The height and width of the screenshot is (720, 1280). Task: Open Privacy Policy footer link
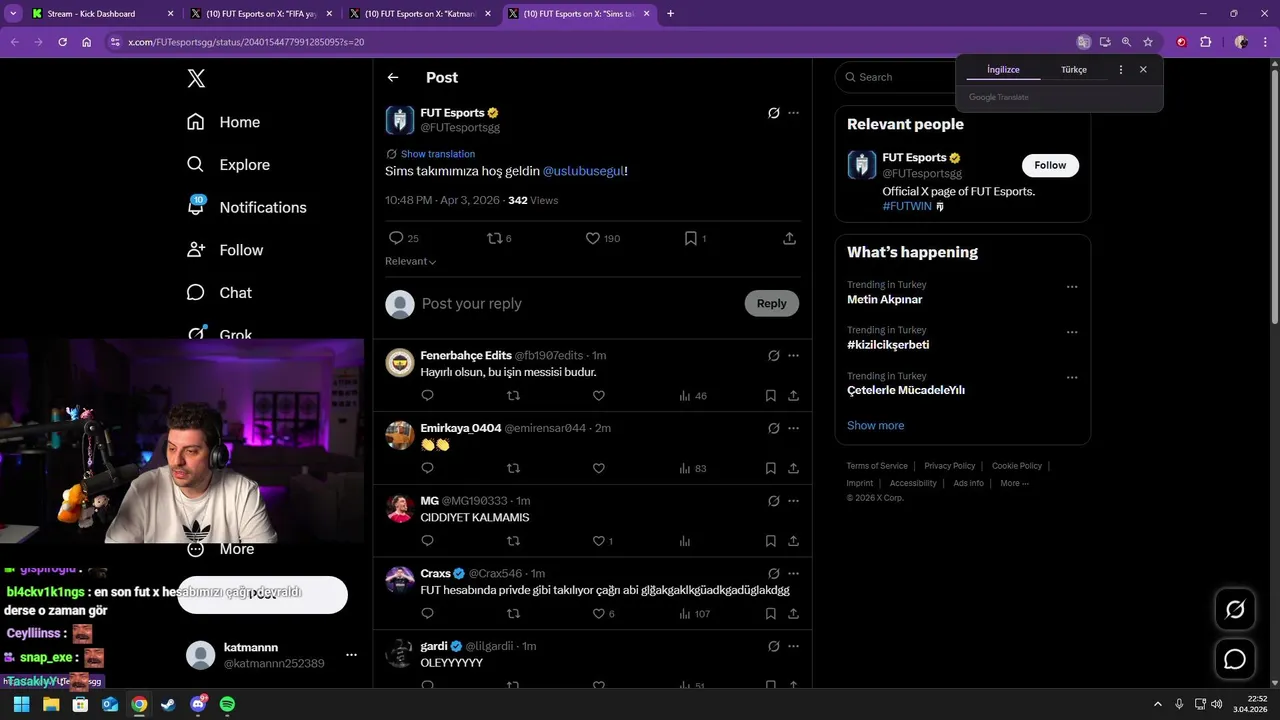[949, 466]
